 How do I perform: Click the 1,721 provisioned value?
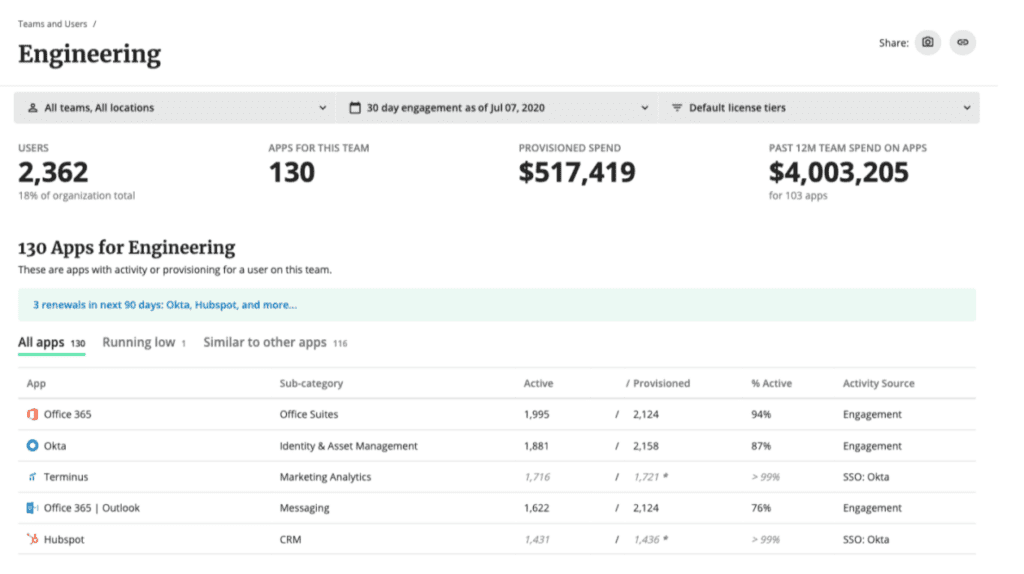[x=647, y=477]
